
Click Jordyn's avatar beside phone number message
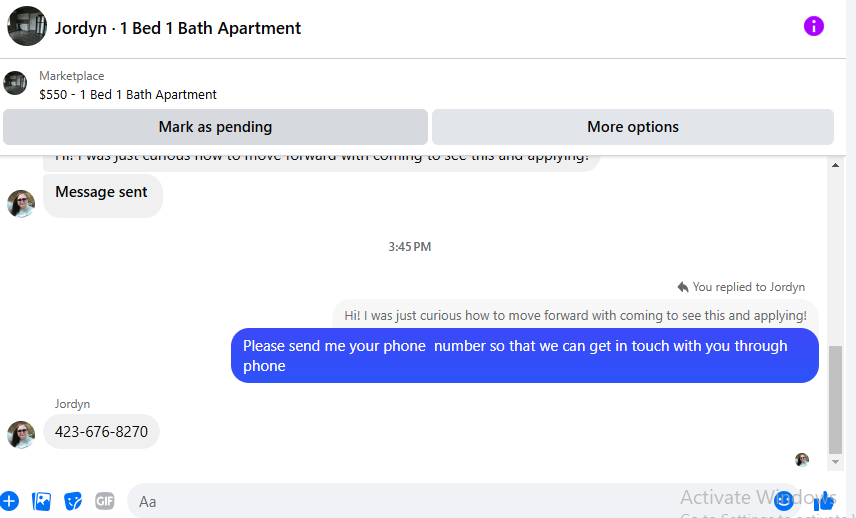[21, 434]
